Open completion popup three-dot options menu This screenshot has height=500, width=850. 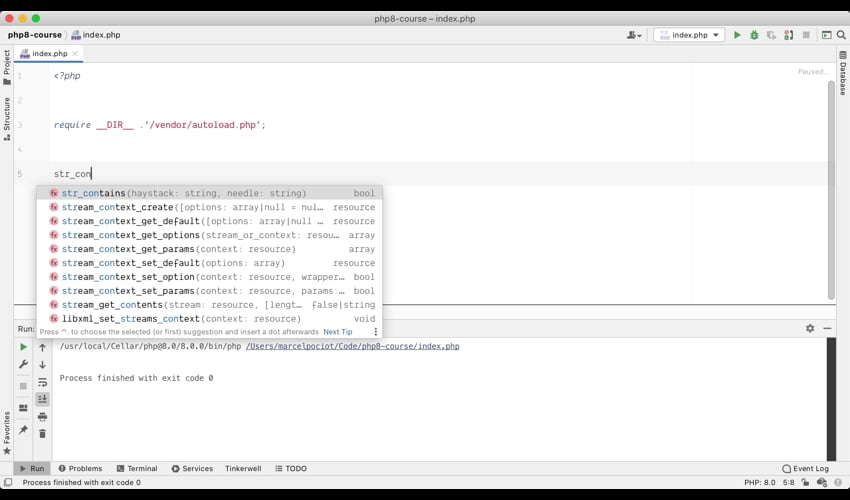click(376, 332)
